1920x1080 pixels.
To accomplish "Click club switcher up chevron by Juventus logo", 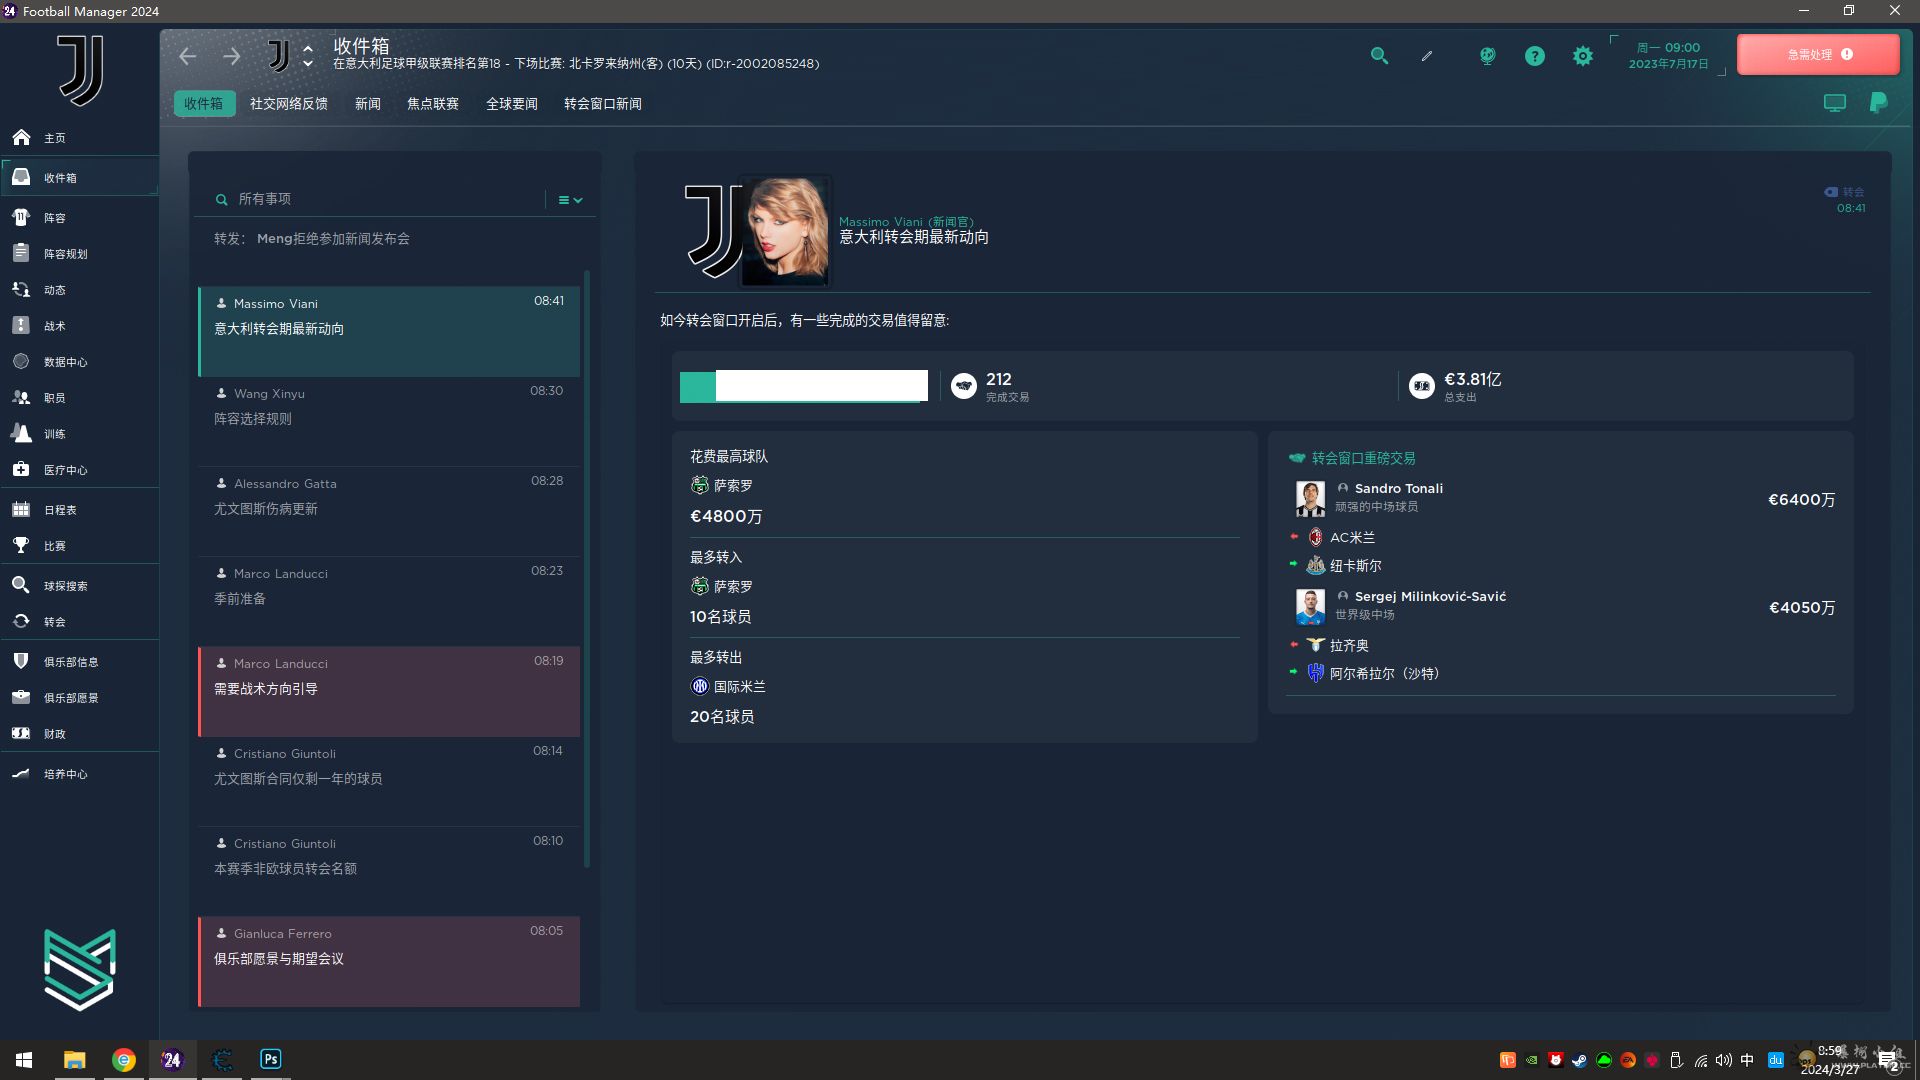I will tap(308, 48).
